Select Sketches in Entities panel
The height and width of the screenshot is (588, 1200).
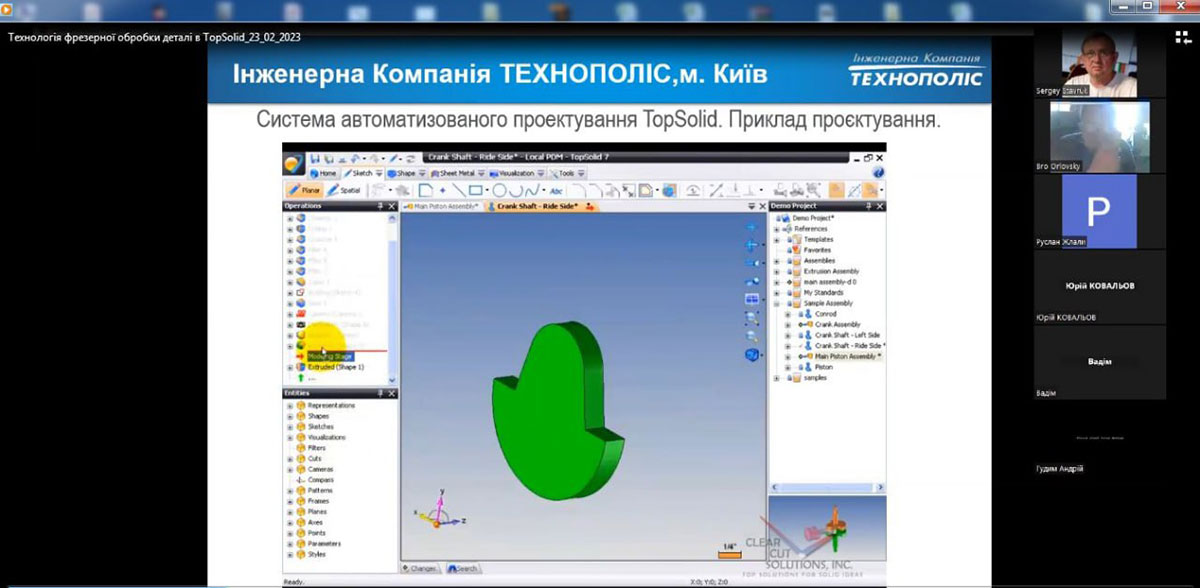tap(320, 427)
